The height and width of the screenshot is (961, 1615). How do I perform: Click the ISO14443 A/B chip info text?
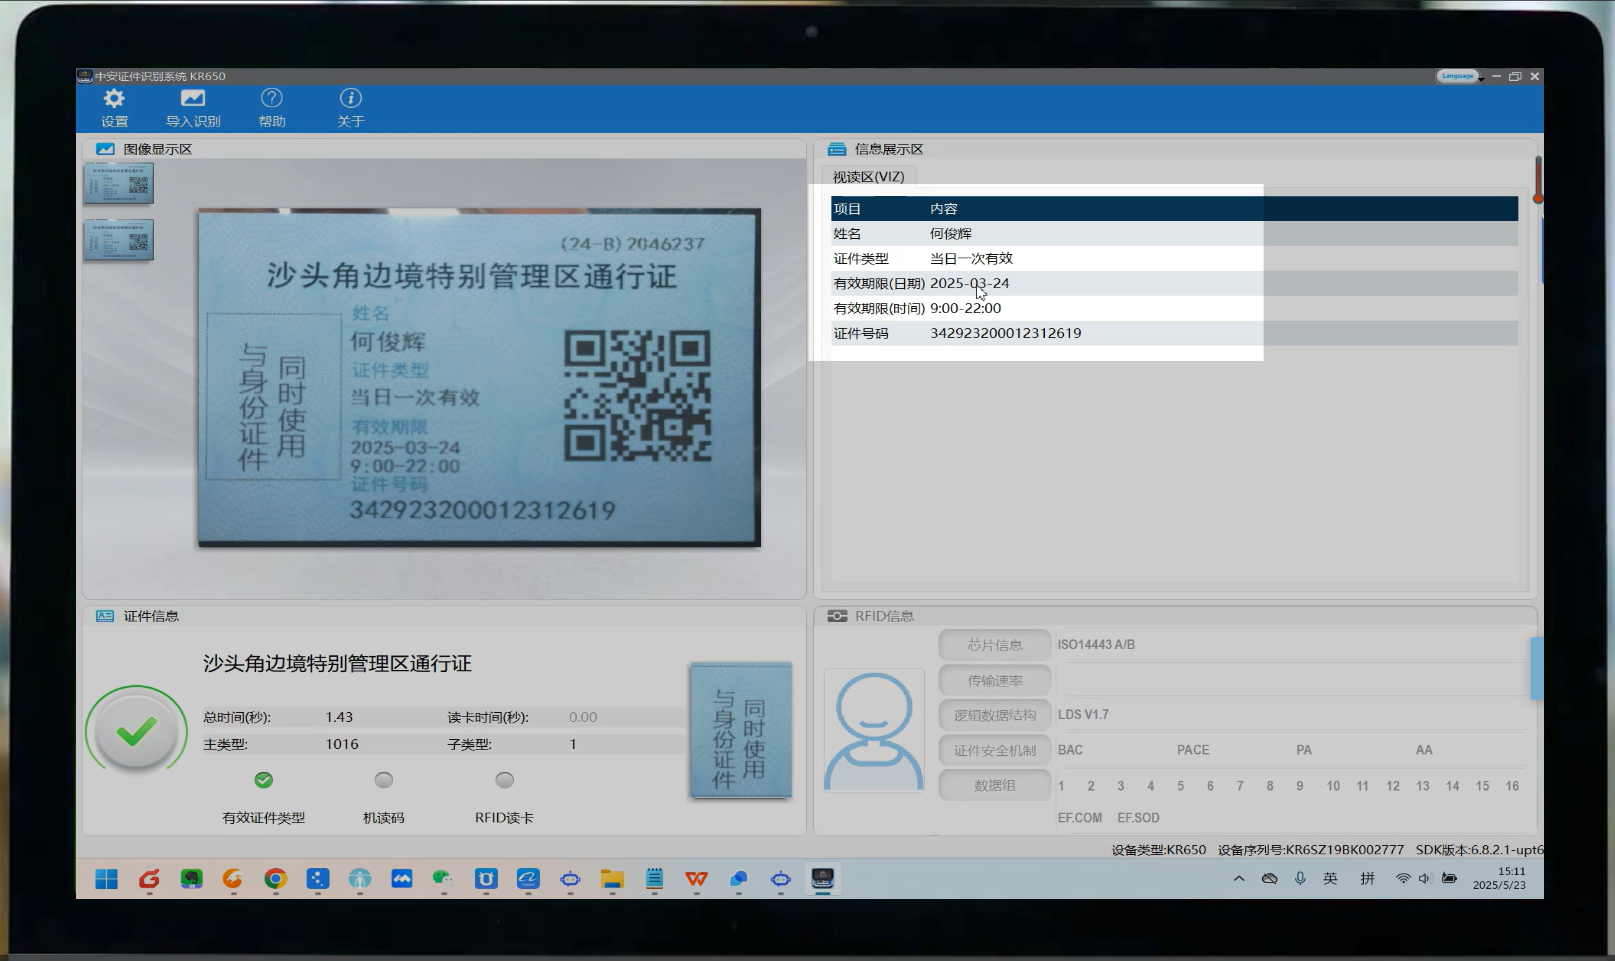pyautogui.click(x=1096, y=645)
